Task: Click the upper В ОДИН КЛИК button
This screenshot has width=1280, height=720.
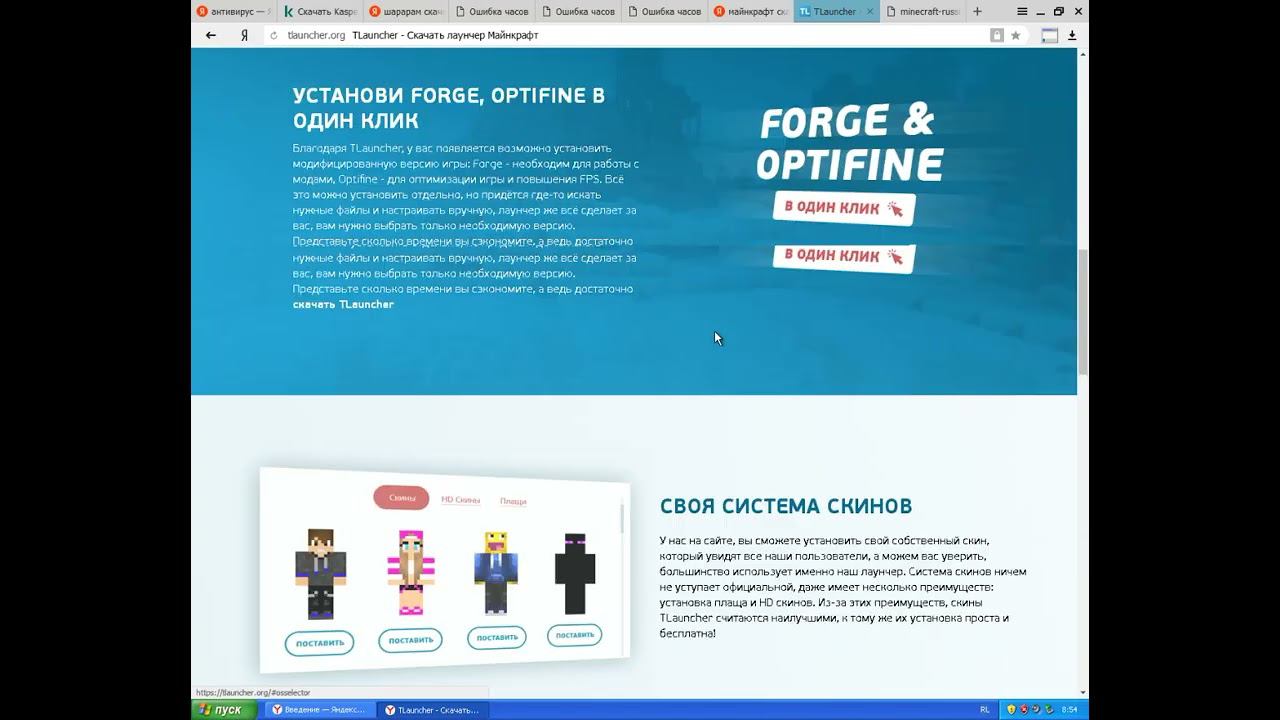Action: (843, 208)
